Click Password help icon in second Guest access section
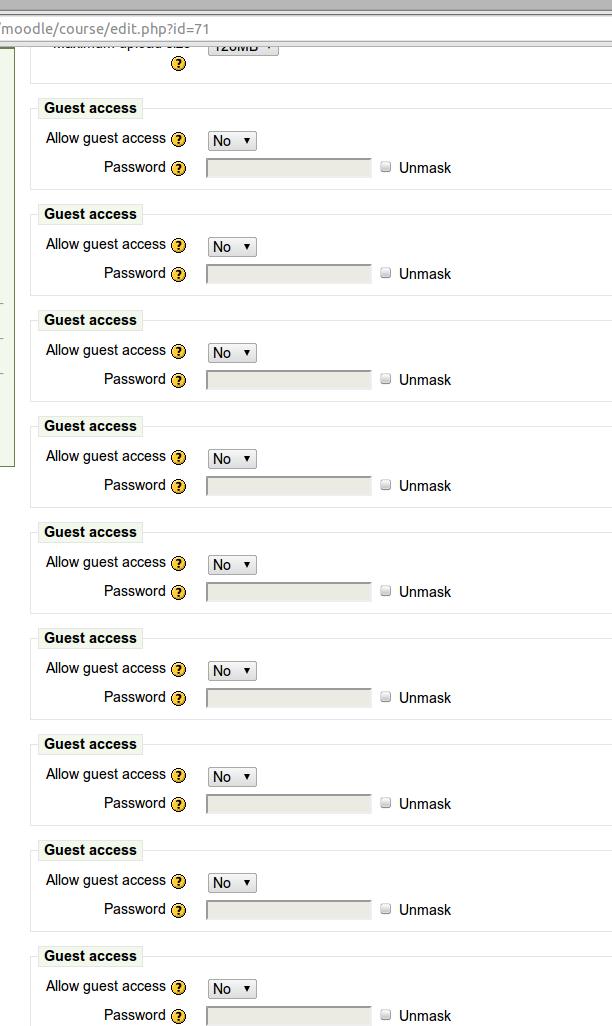 click(179, 274)
